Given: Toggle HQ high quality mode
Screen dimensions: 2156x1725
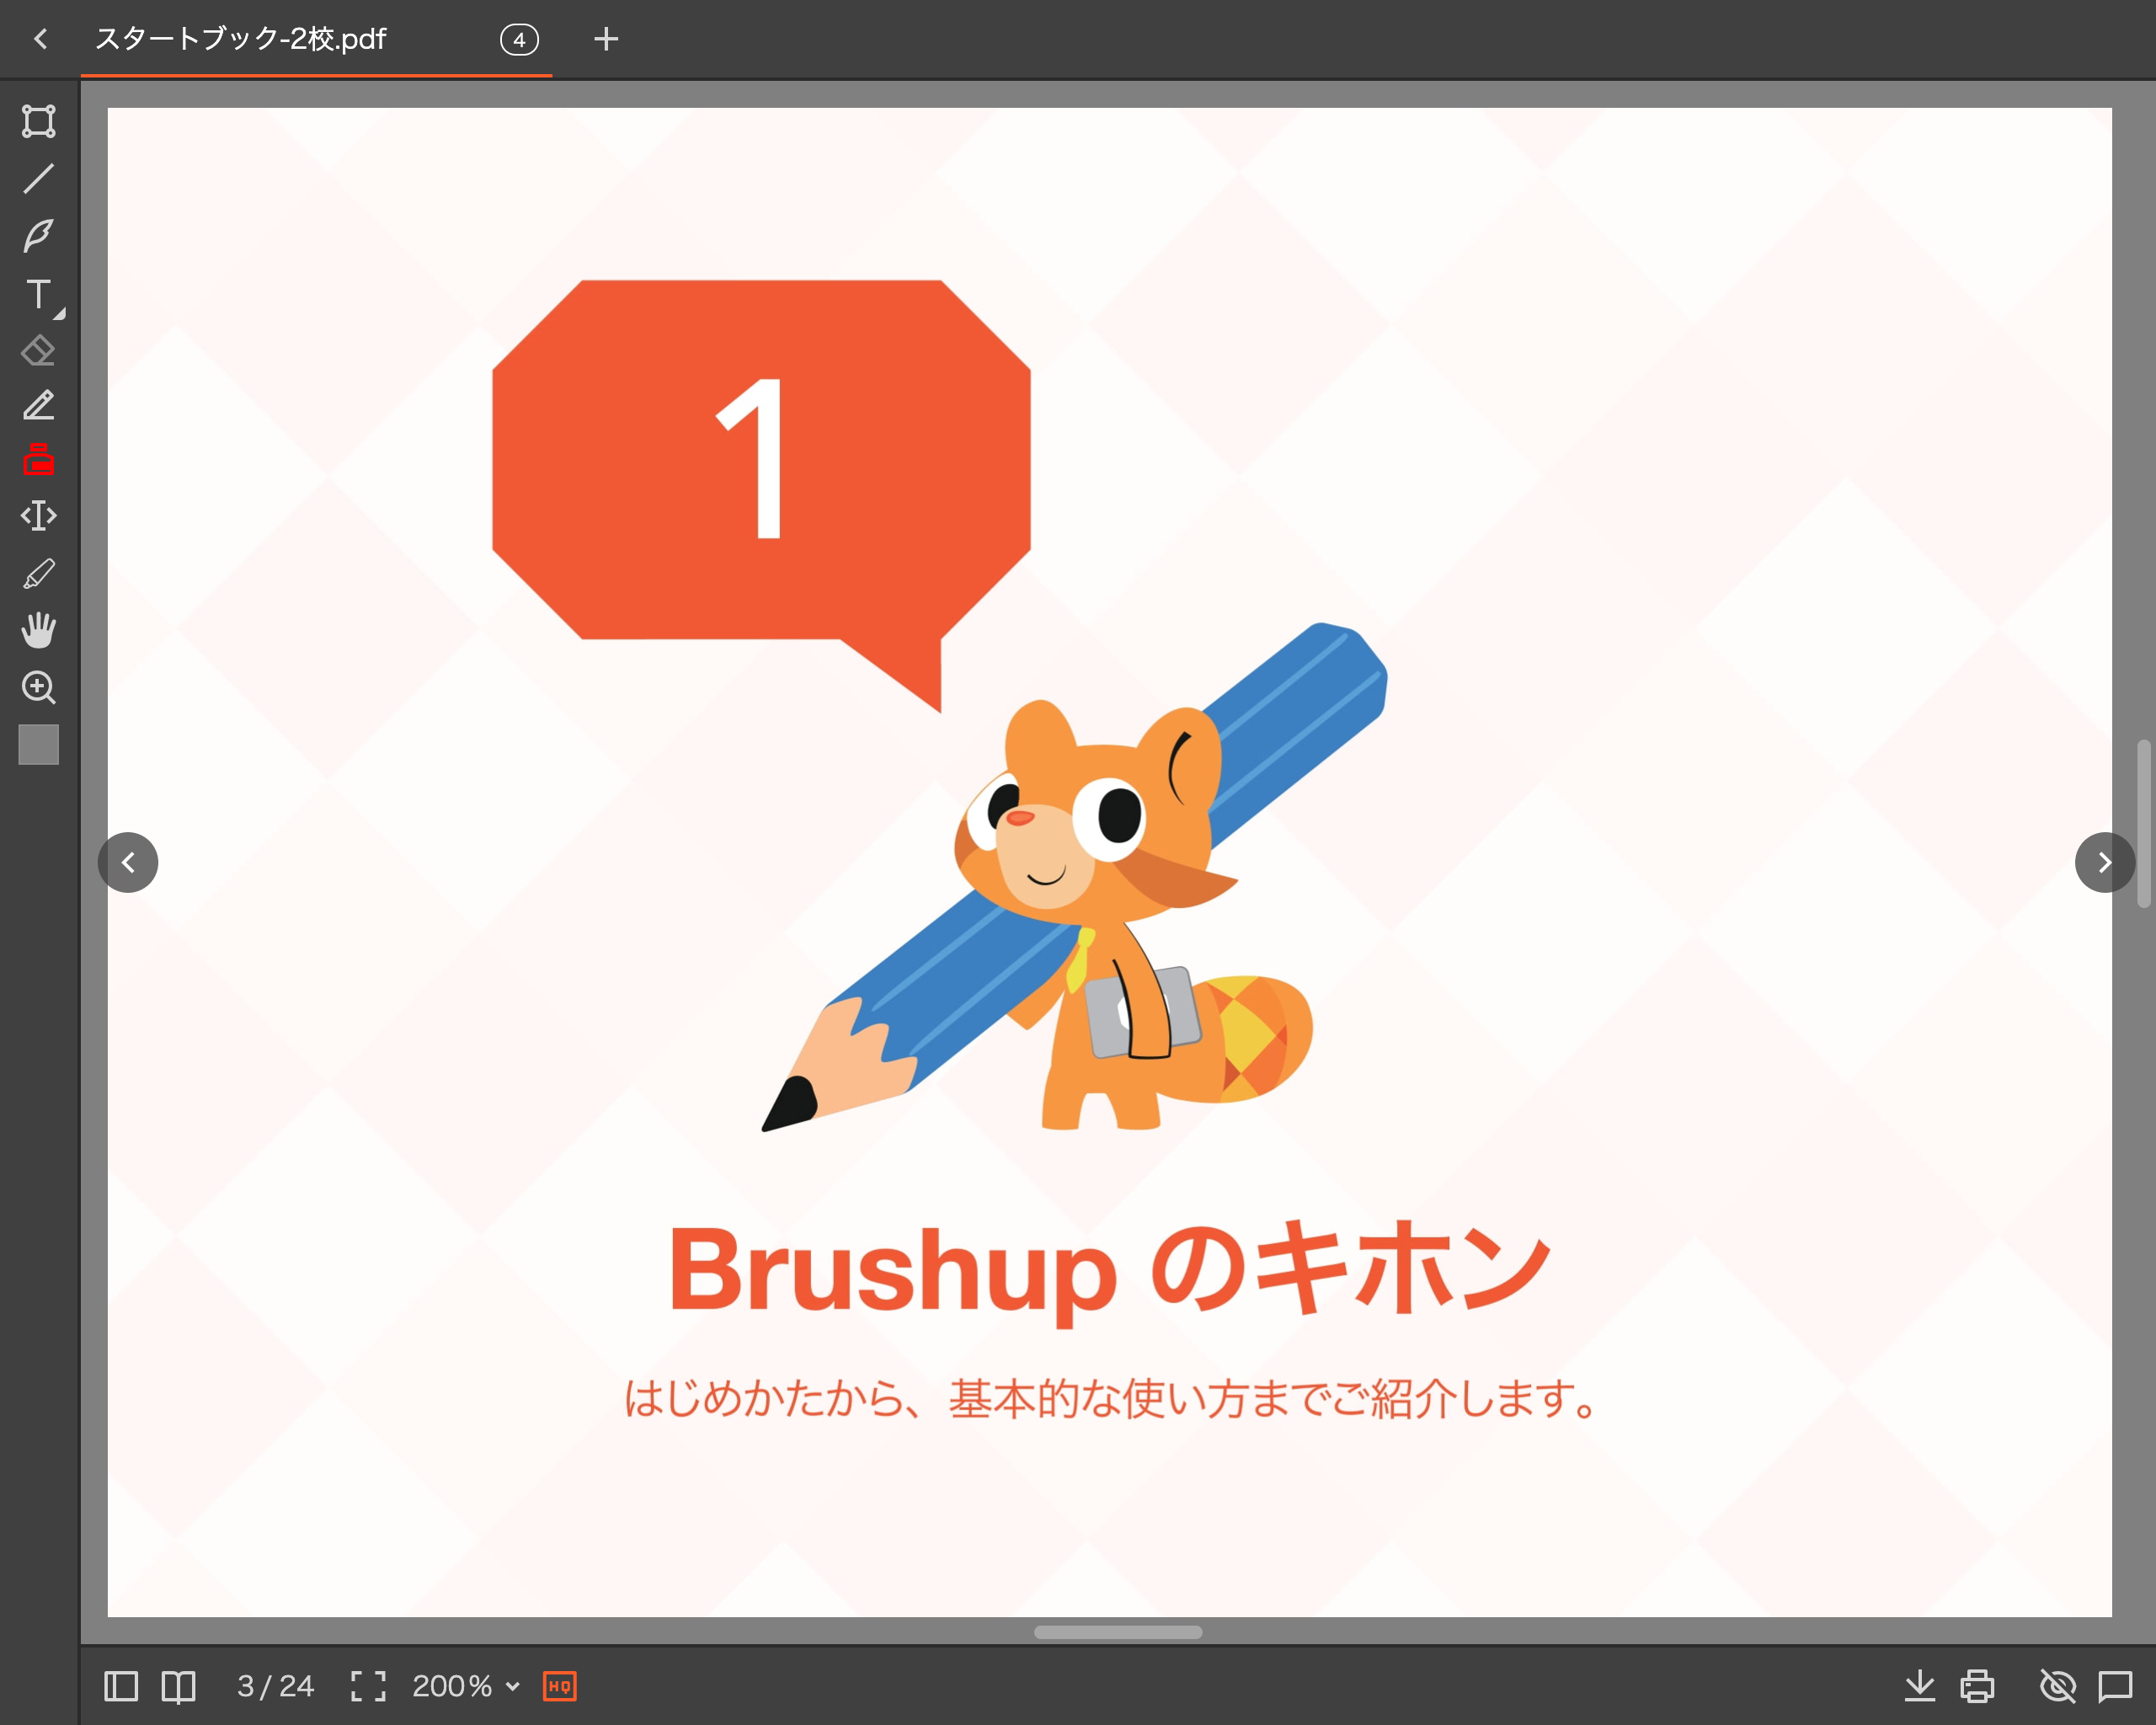Looking at the screenshot, I should click(560, 1686).
